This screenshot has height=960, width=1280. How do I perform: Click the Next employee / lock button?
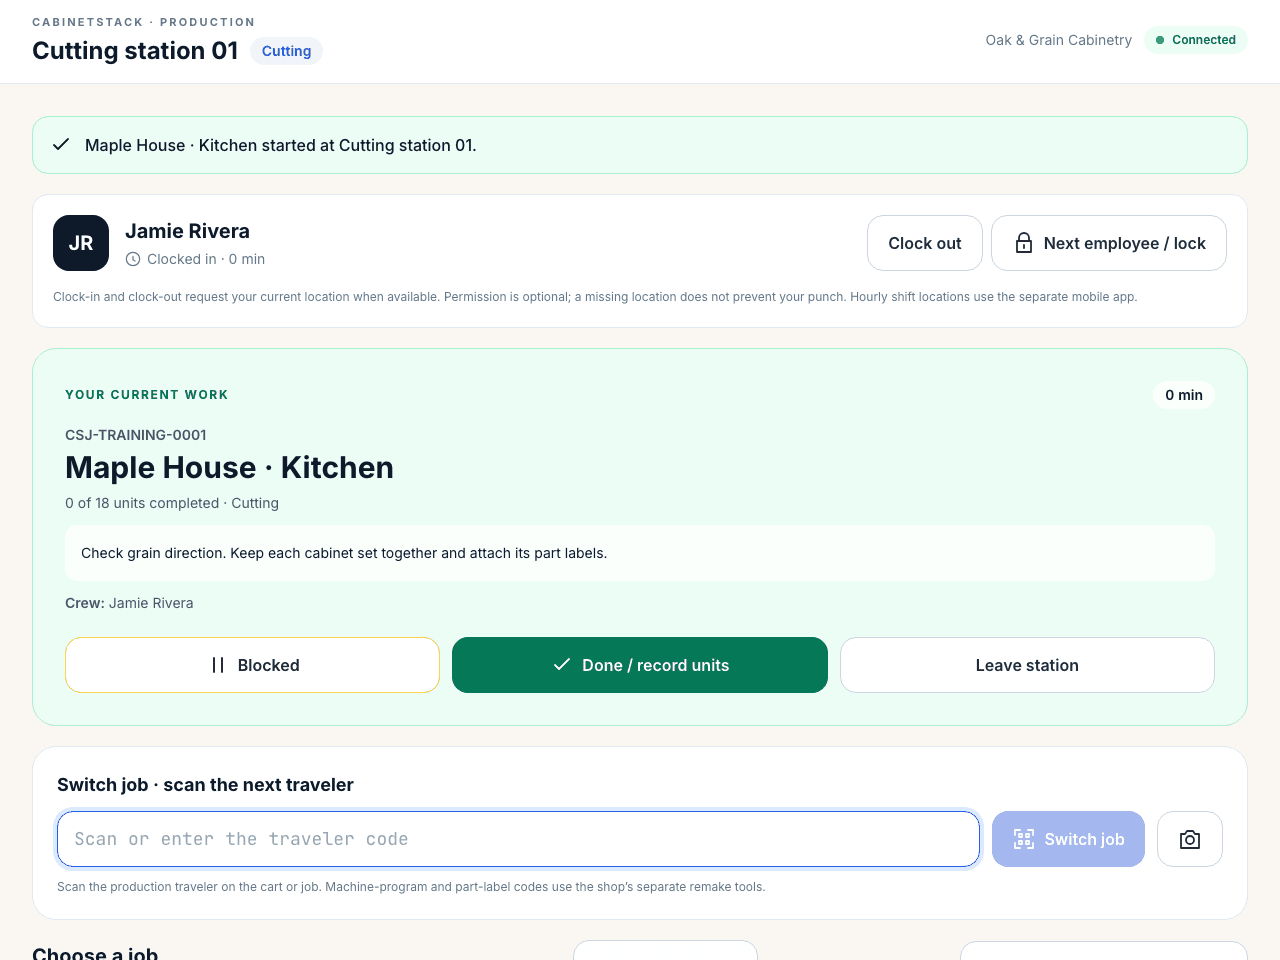1109,243
